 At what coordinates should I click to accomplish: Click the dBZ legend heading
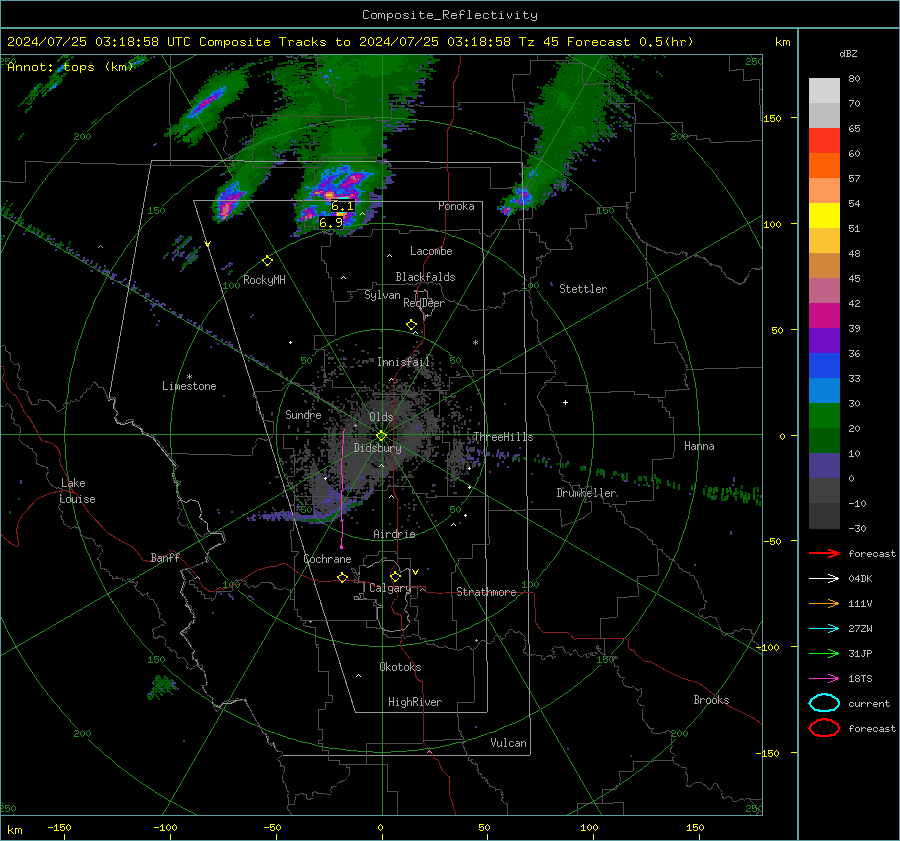[x=848, y=54]
